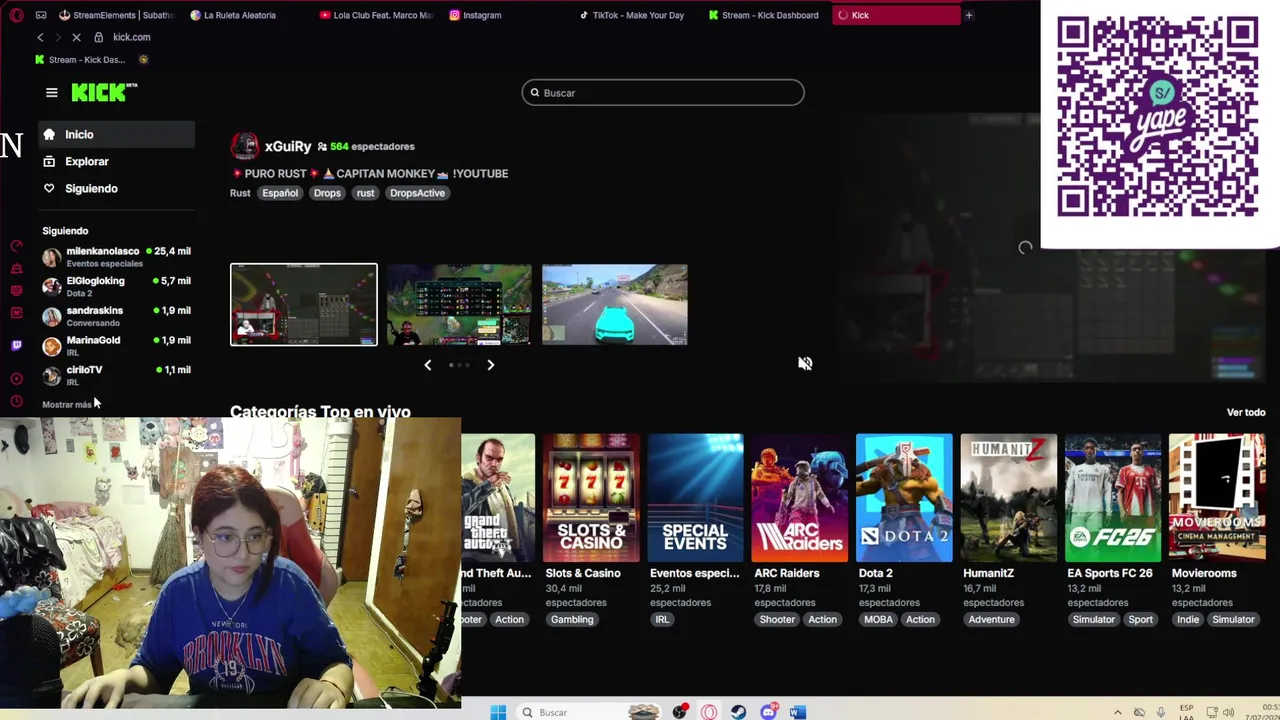Go to the previous featured stream carousel
Screen dimensions: 1280x720
(428, 365)
